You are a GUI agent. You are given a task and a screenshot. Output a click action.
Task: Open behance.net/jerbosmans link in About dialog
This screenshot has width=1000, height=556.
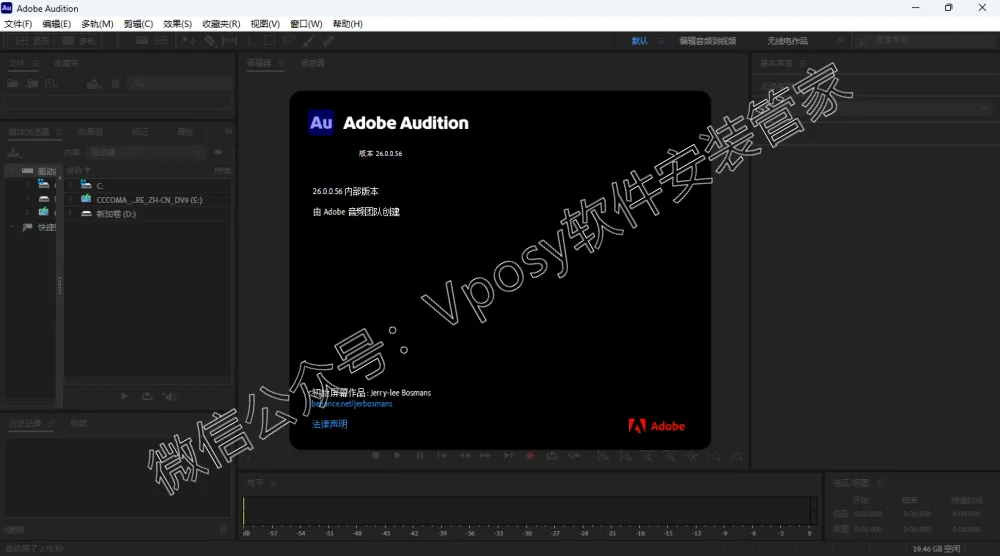tap(351, 404)
